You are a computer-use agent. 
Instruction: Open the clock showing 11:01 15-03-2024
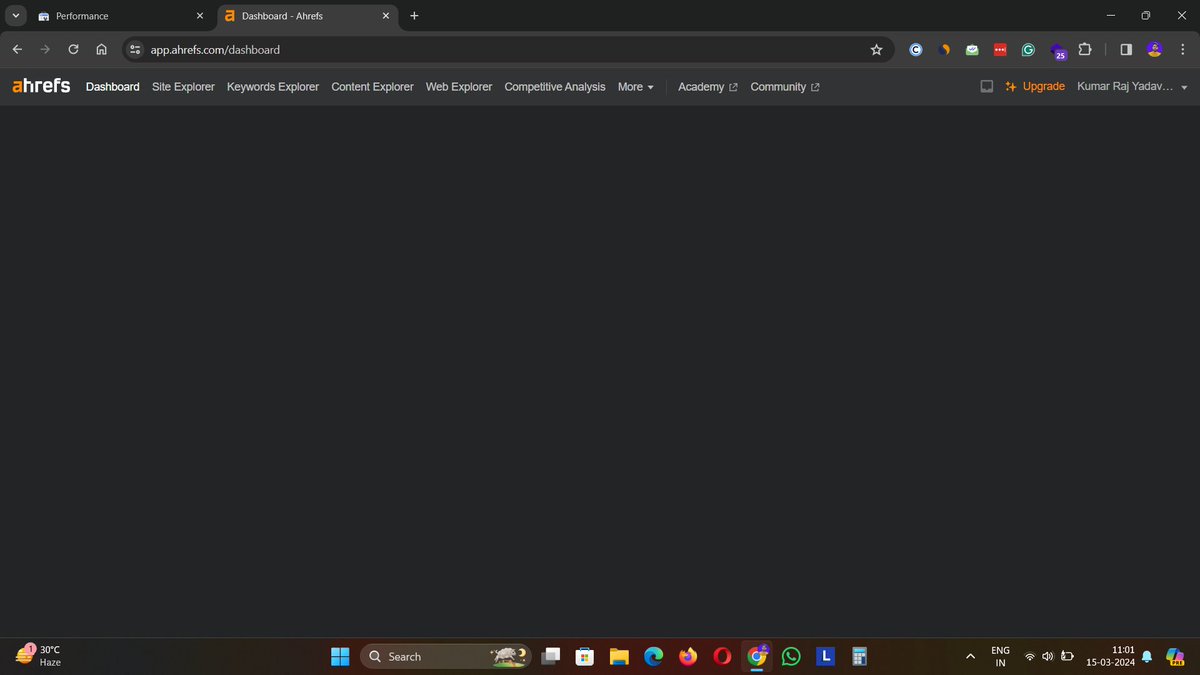tap(1111, 656)
